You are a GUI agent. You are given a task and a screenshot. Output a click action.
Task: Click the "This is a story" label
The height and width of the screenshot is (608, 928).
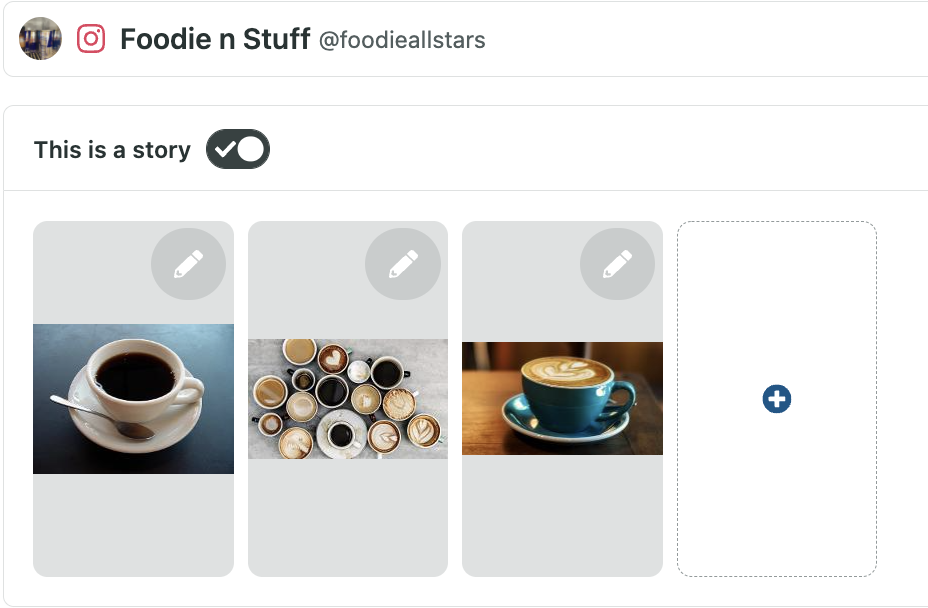112,150
